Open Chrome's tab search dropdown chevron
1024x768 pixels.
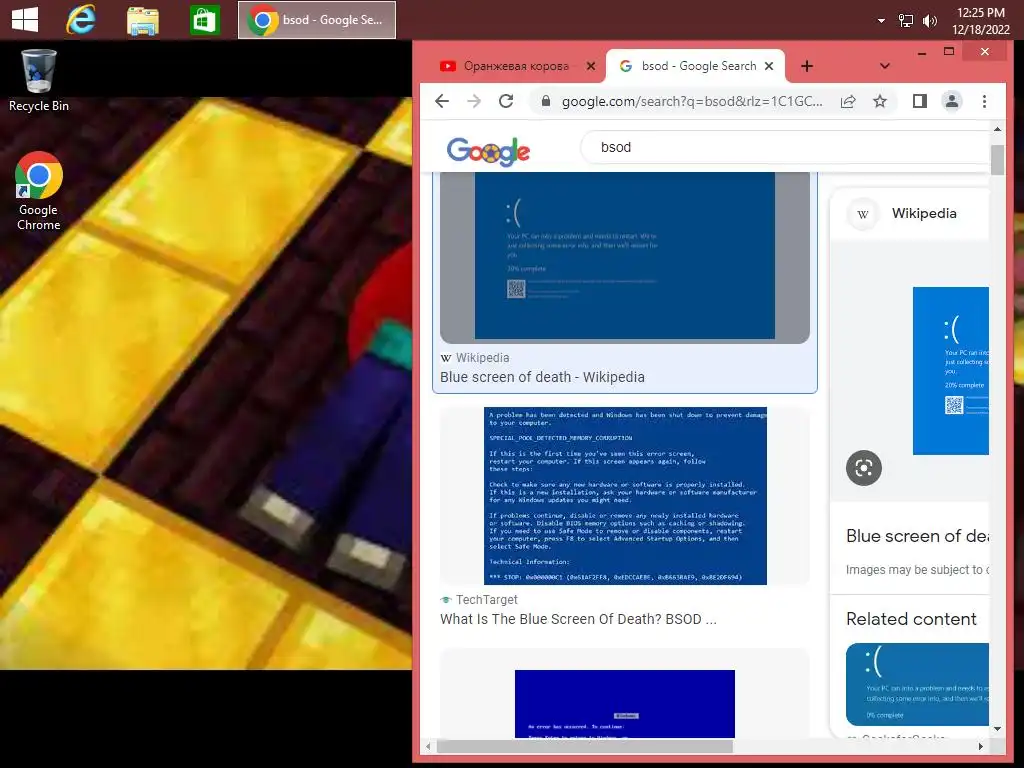pyautogui.click(x=884, y=66)
